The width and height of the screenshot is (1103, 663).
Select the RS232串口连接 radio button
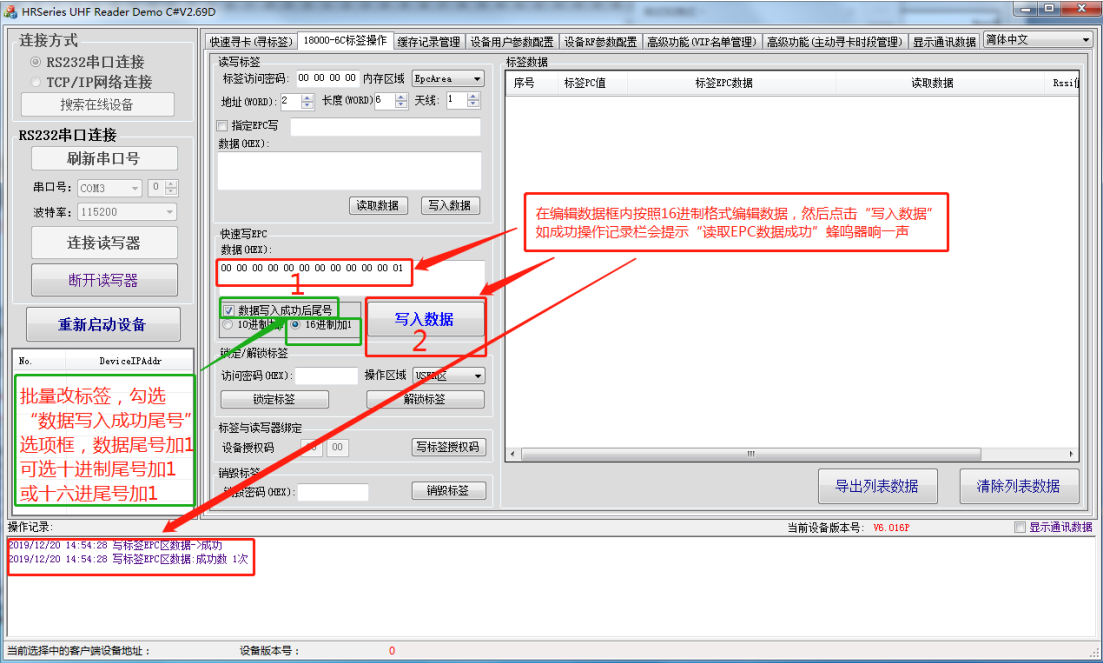point(36,62)
